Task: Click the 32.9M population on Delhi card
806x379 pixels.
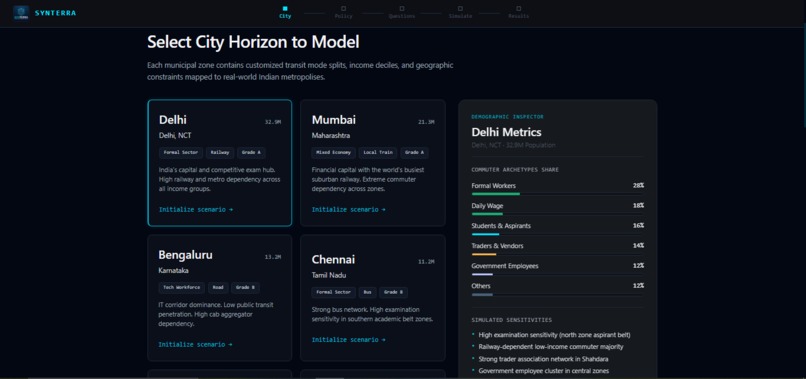Action: (x=273, y=122)
